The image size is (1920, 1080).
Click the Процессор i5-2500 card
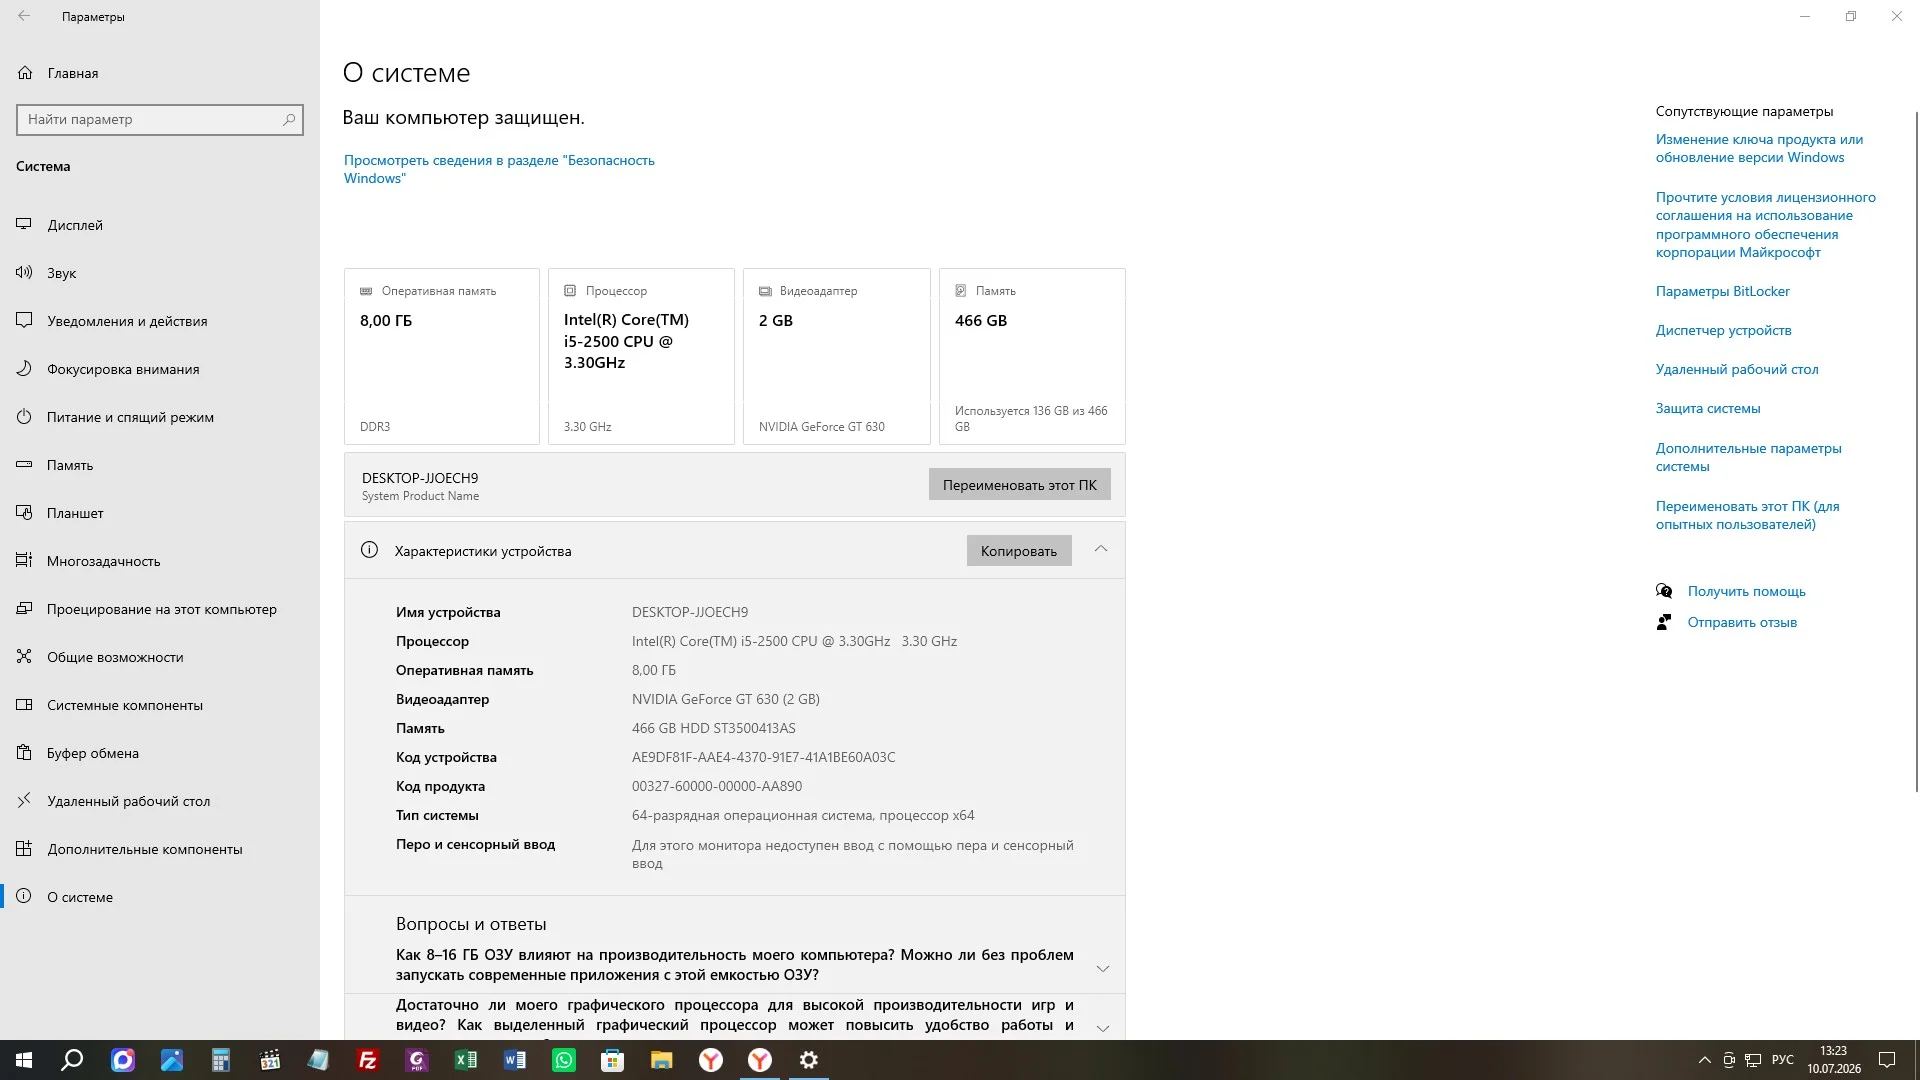[x=641, y=356]
